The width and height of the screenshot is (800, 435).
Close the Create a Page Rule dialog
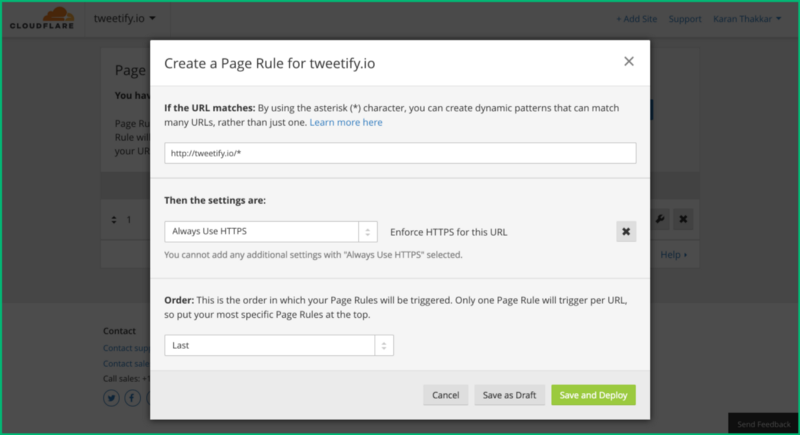pyautogui.click(x=629, y=62)
